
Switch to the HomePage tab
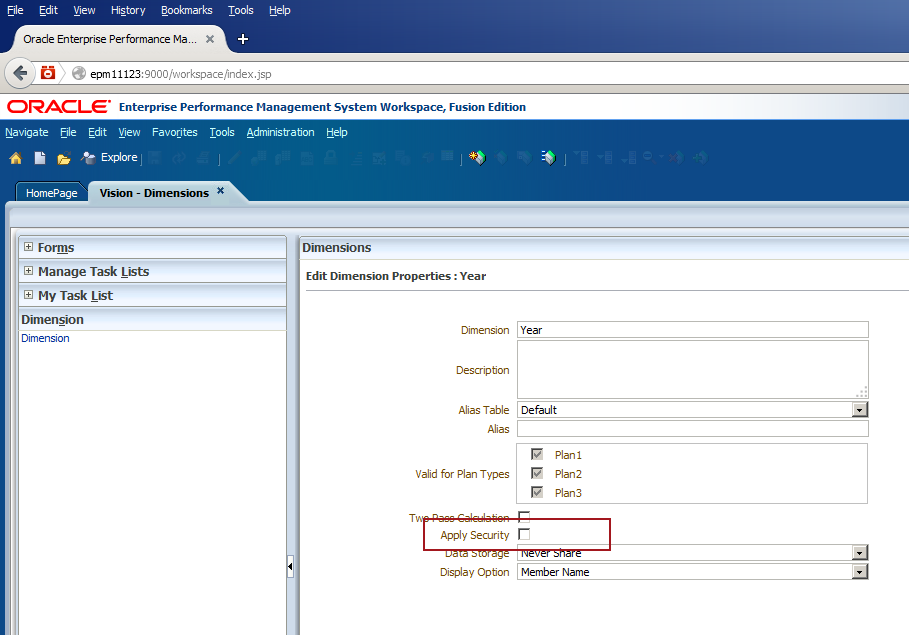pos(52,193)
